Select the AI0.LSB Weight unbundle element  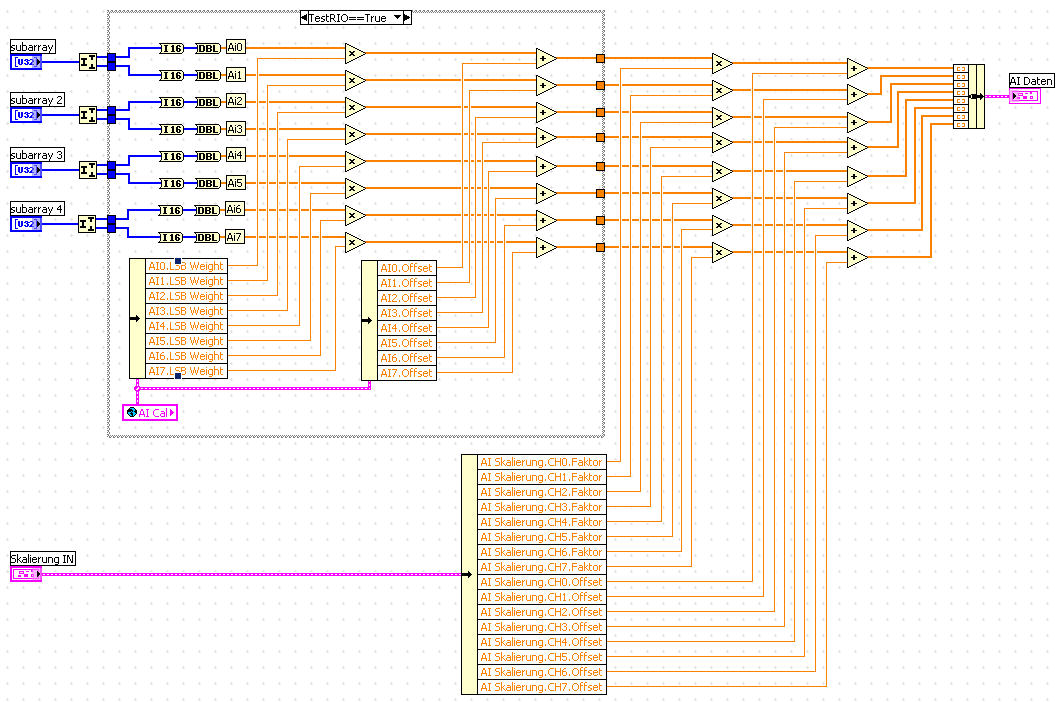pyautogui.click(x=186, y=266)
